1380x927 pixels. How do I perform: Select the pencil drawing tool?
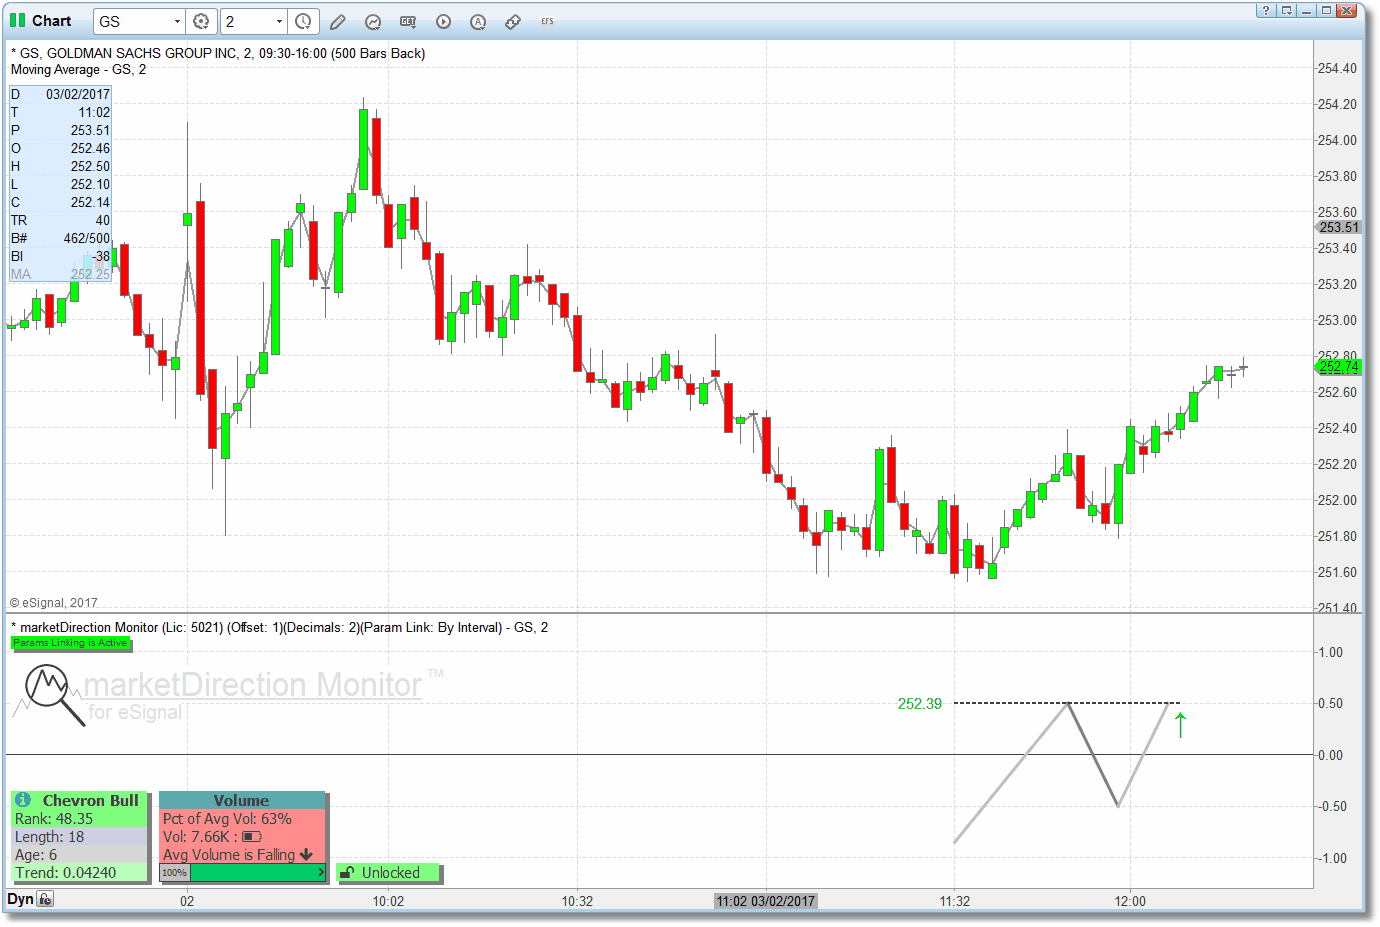338,21
